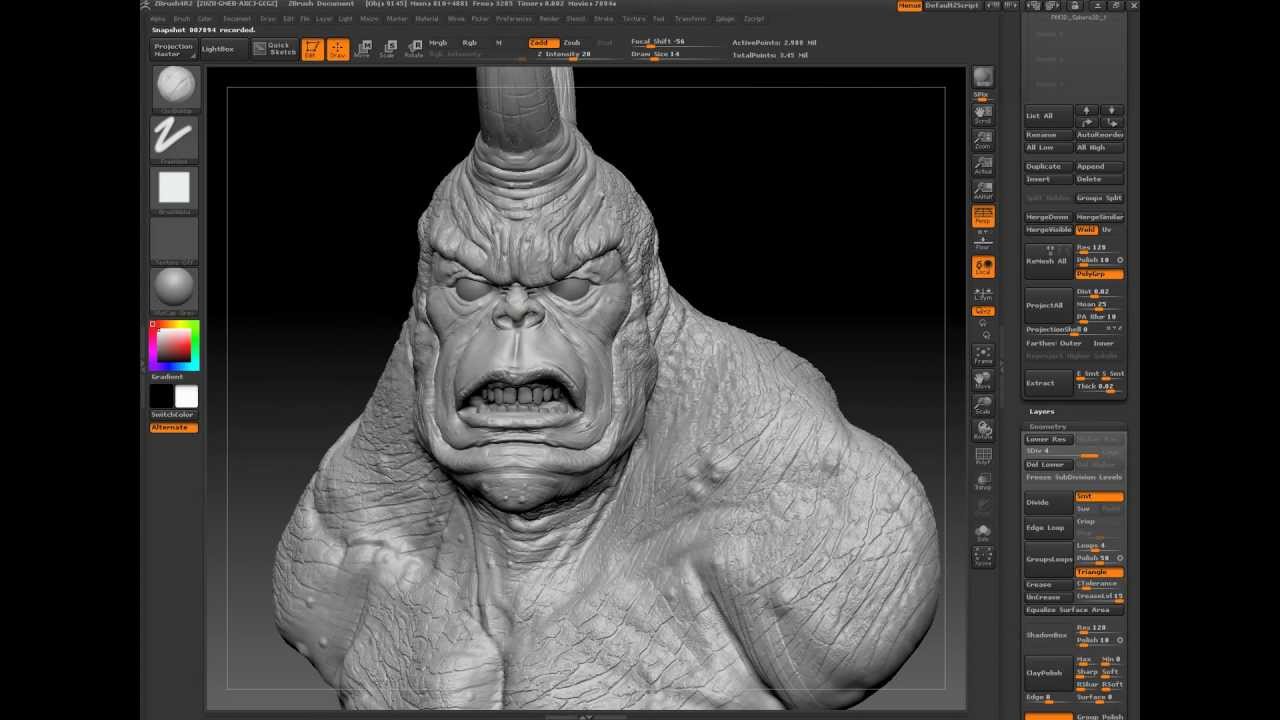This screenshot has width=1280, height=720.
Task: Click the PolyF wireframe icon
Action: coord(983,457)
